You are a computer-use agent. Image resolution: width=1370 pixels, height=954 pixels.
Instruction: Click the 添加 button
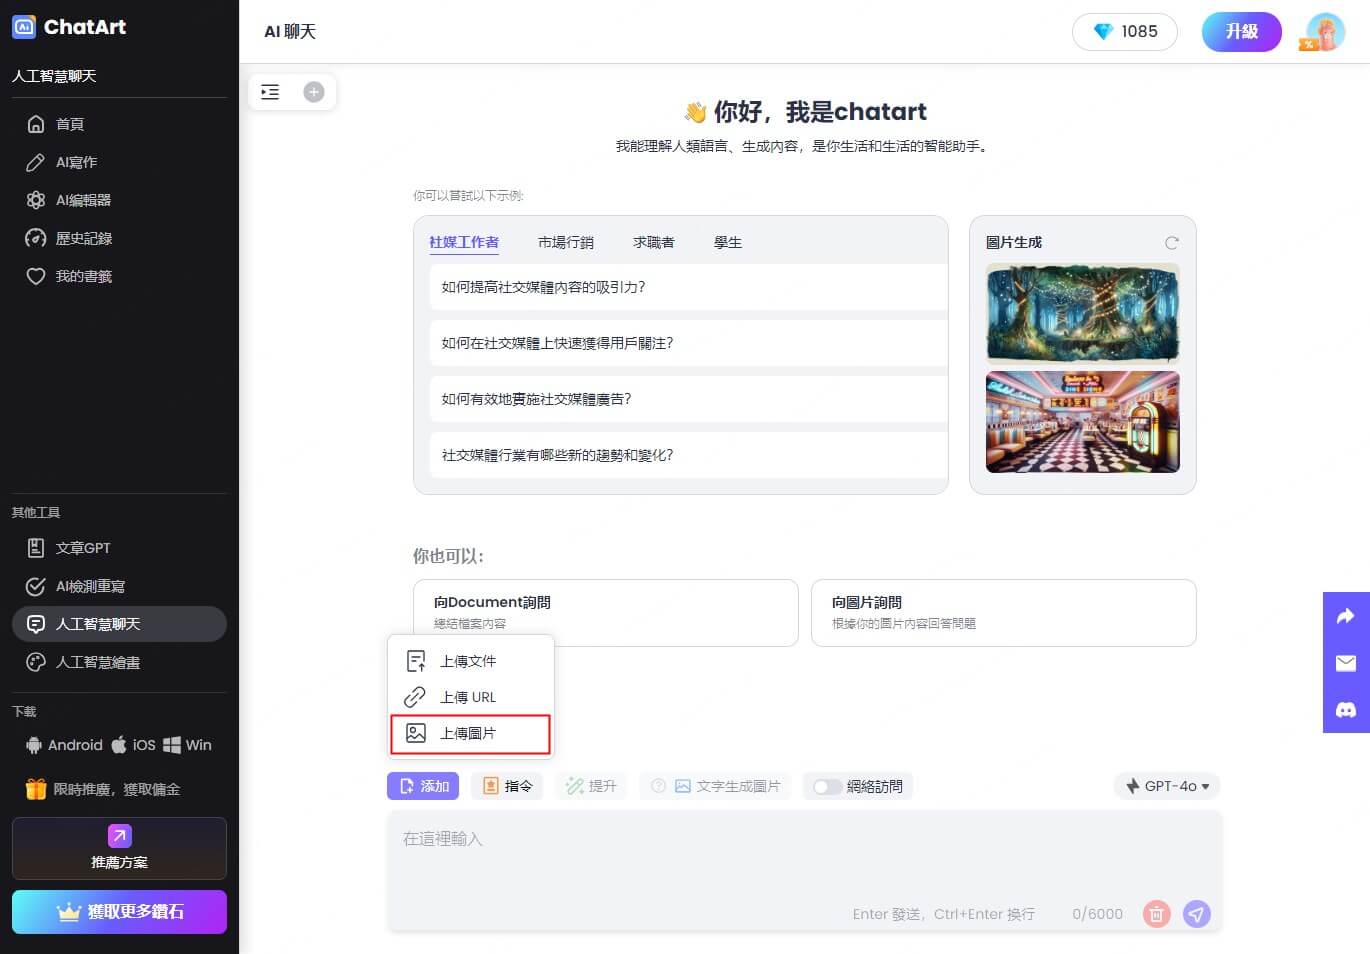coord(423,786)
